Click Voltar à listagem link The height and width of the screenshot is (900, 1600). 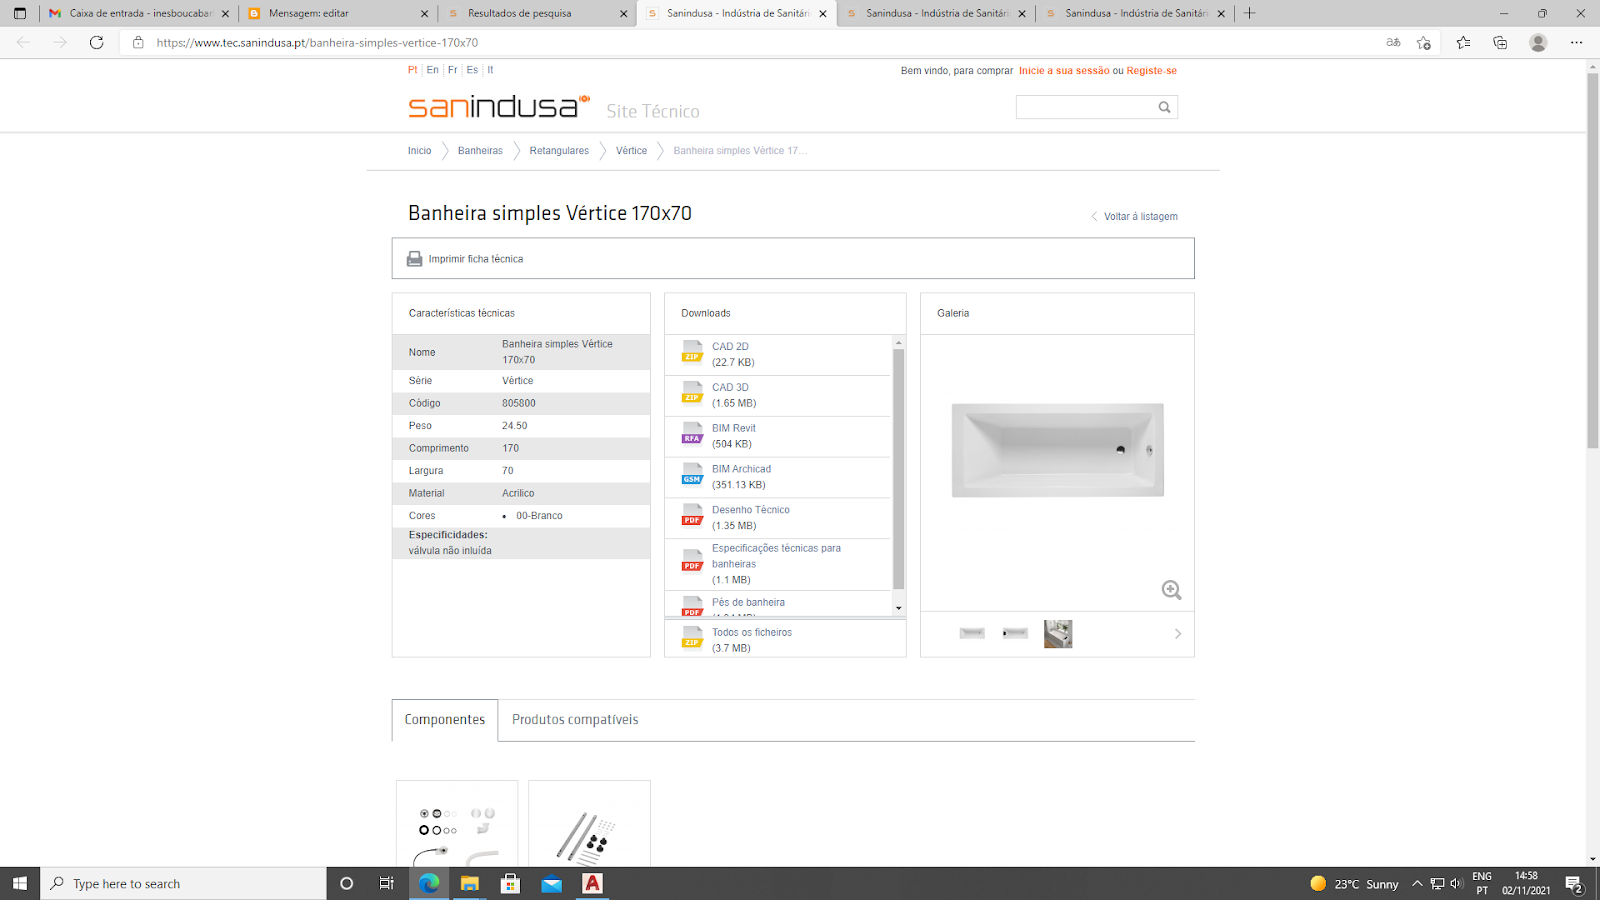point(1134,216)
